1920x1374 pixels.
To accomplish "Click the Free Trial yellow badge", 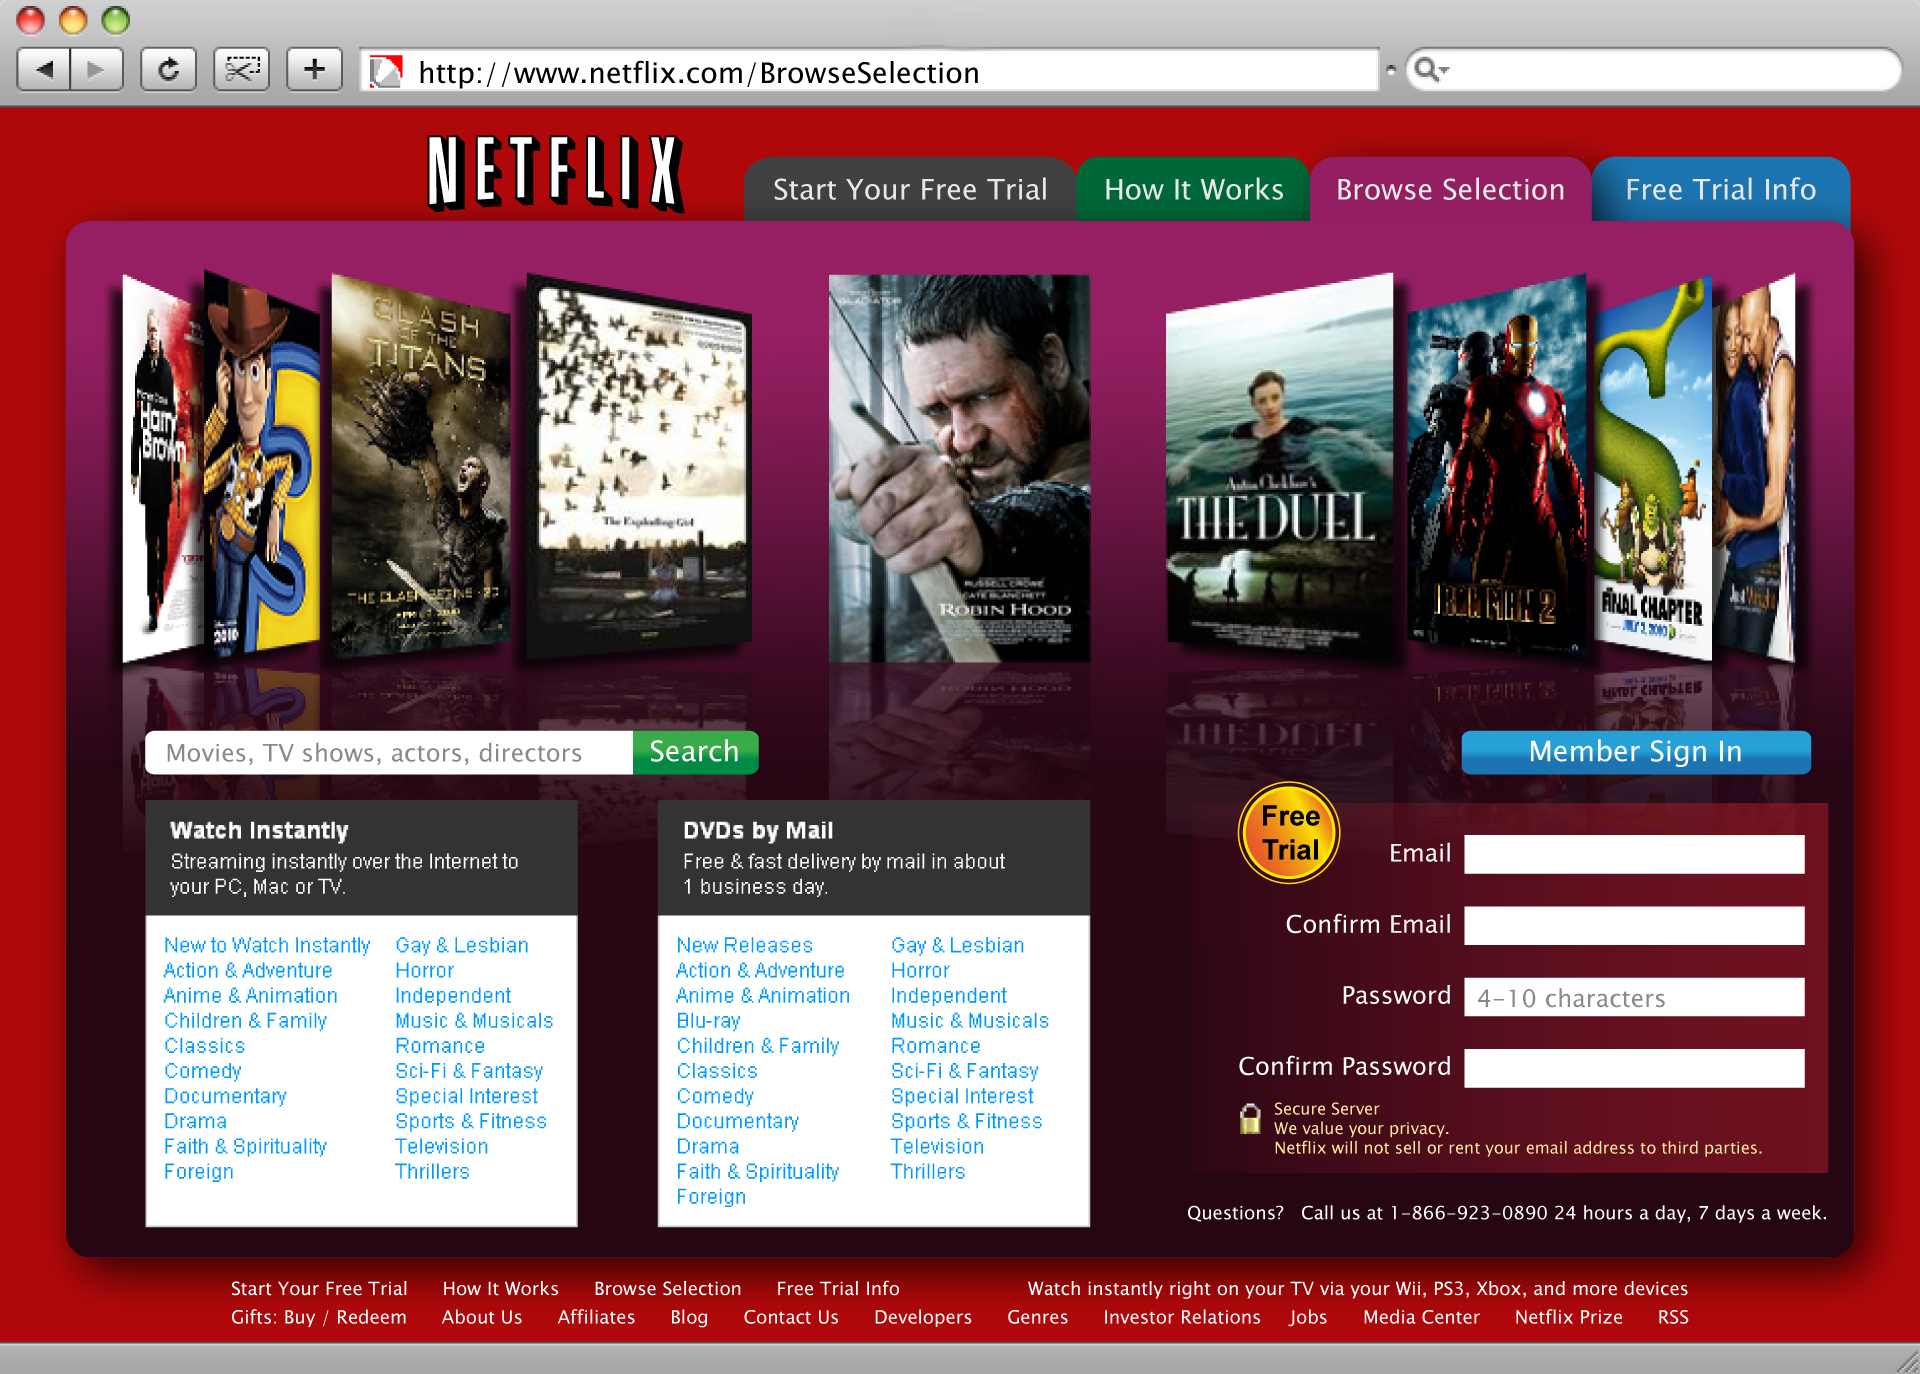I will click(1290, 833).
